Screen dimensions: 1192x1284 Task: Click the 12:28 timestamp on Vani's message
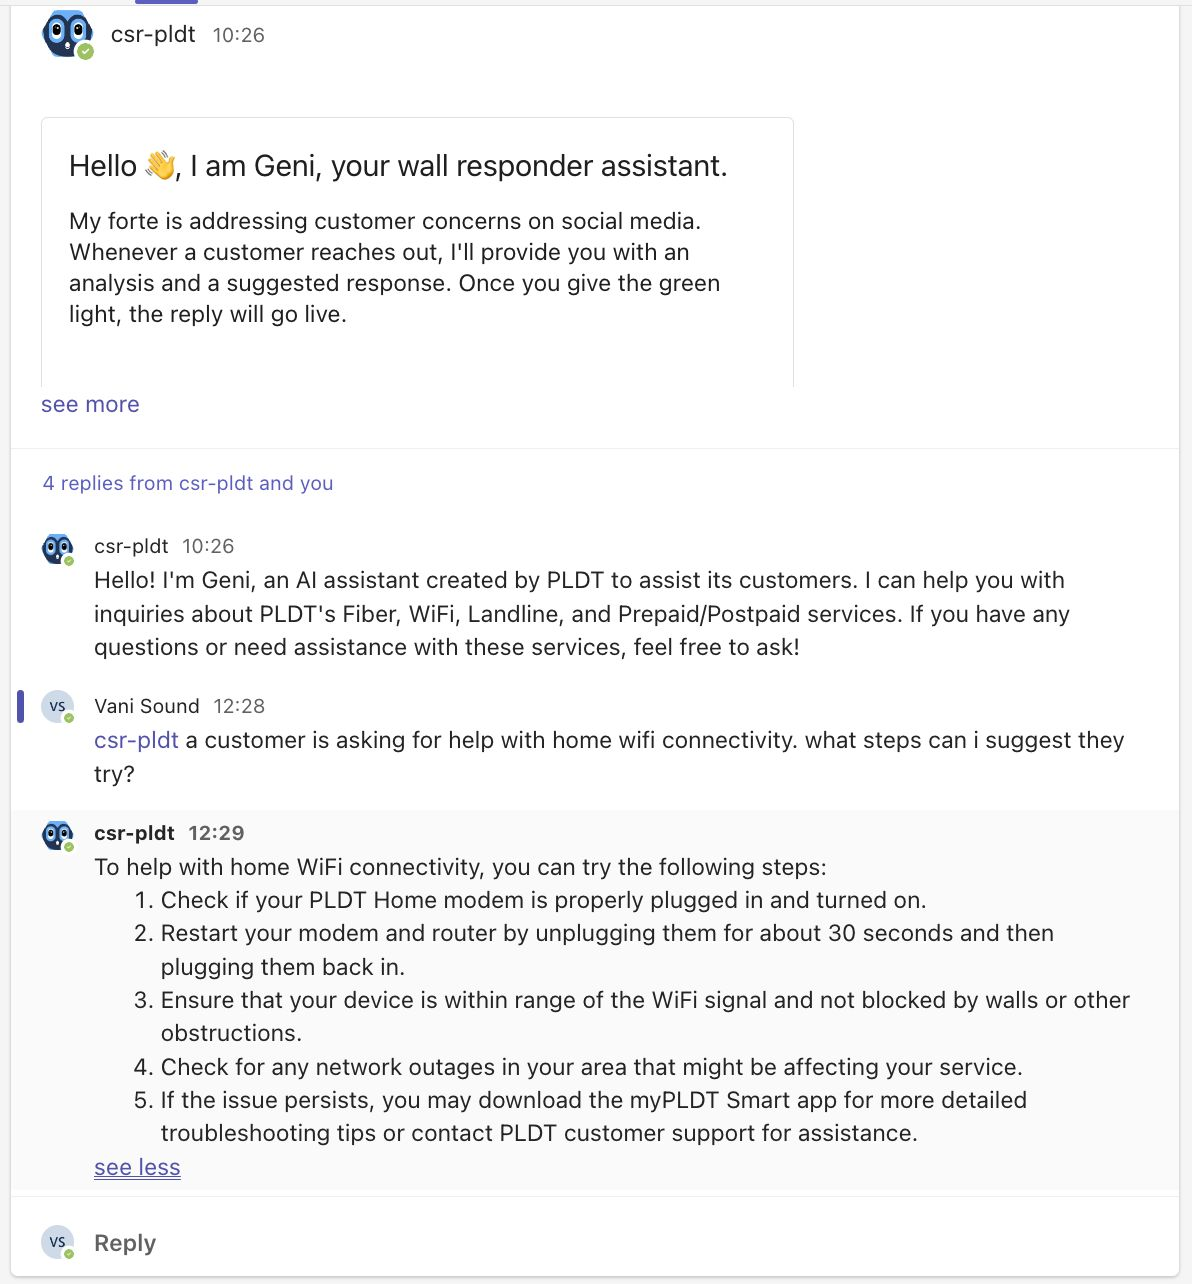pos(239,706)
